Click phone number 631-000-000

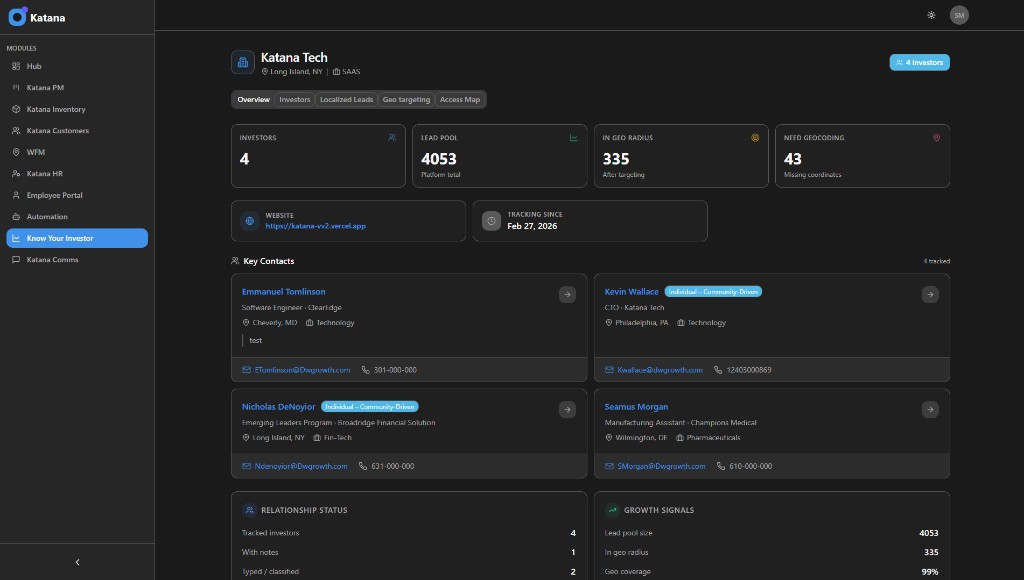click(x=392, y=466)
